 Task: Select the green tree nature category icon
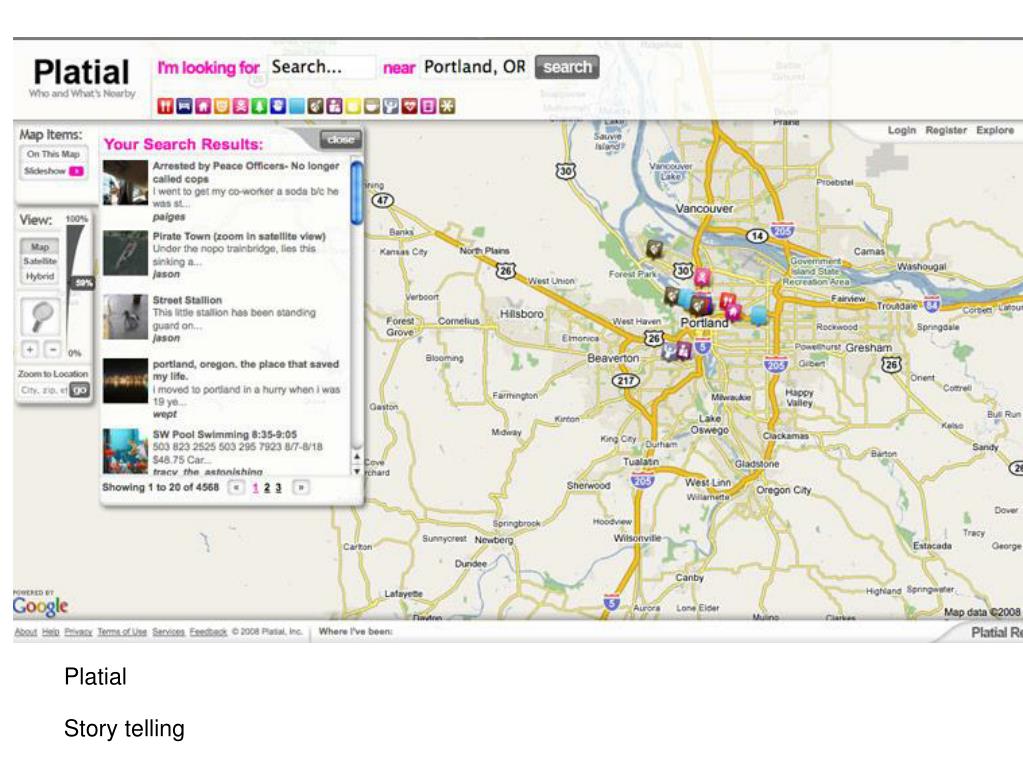click(260, 106)
